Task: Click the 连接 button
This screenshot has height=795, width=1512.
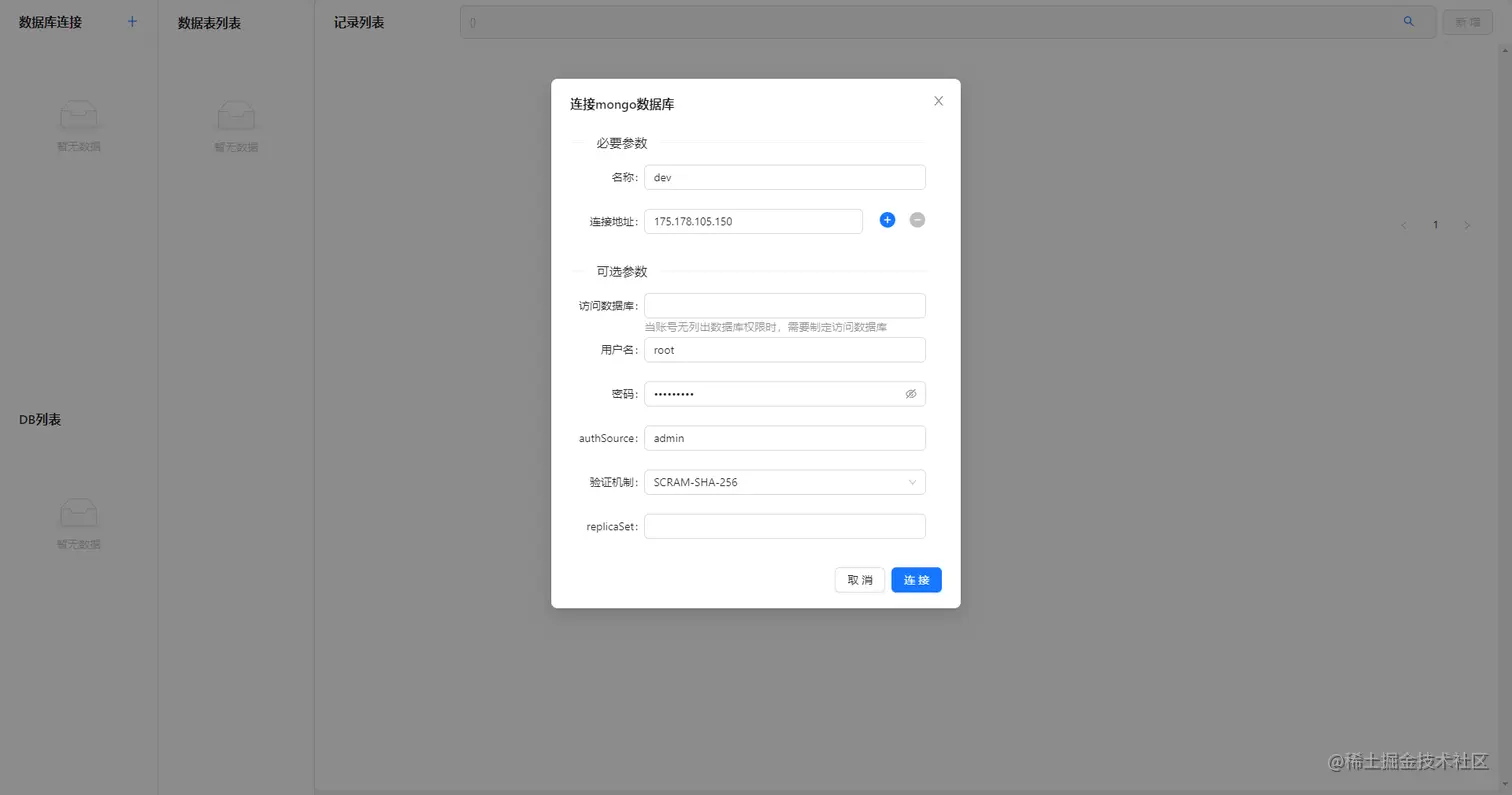Action: click(x=916, y=580)
